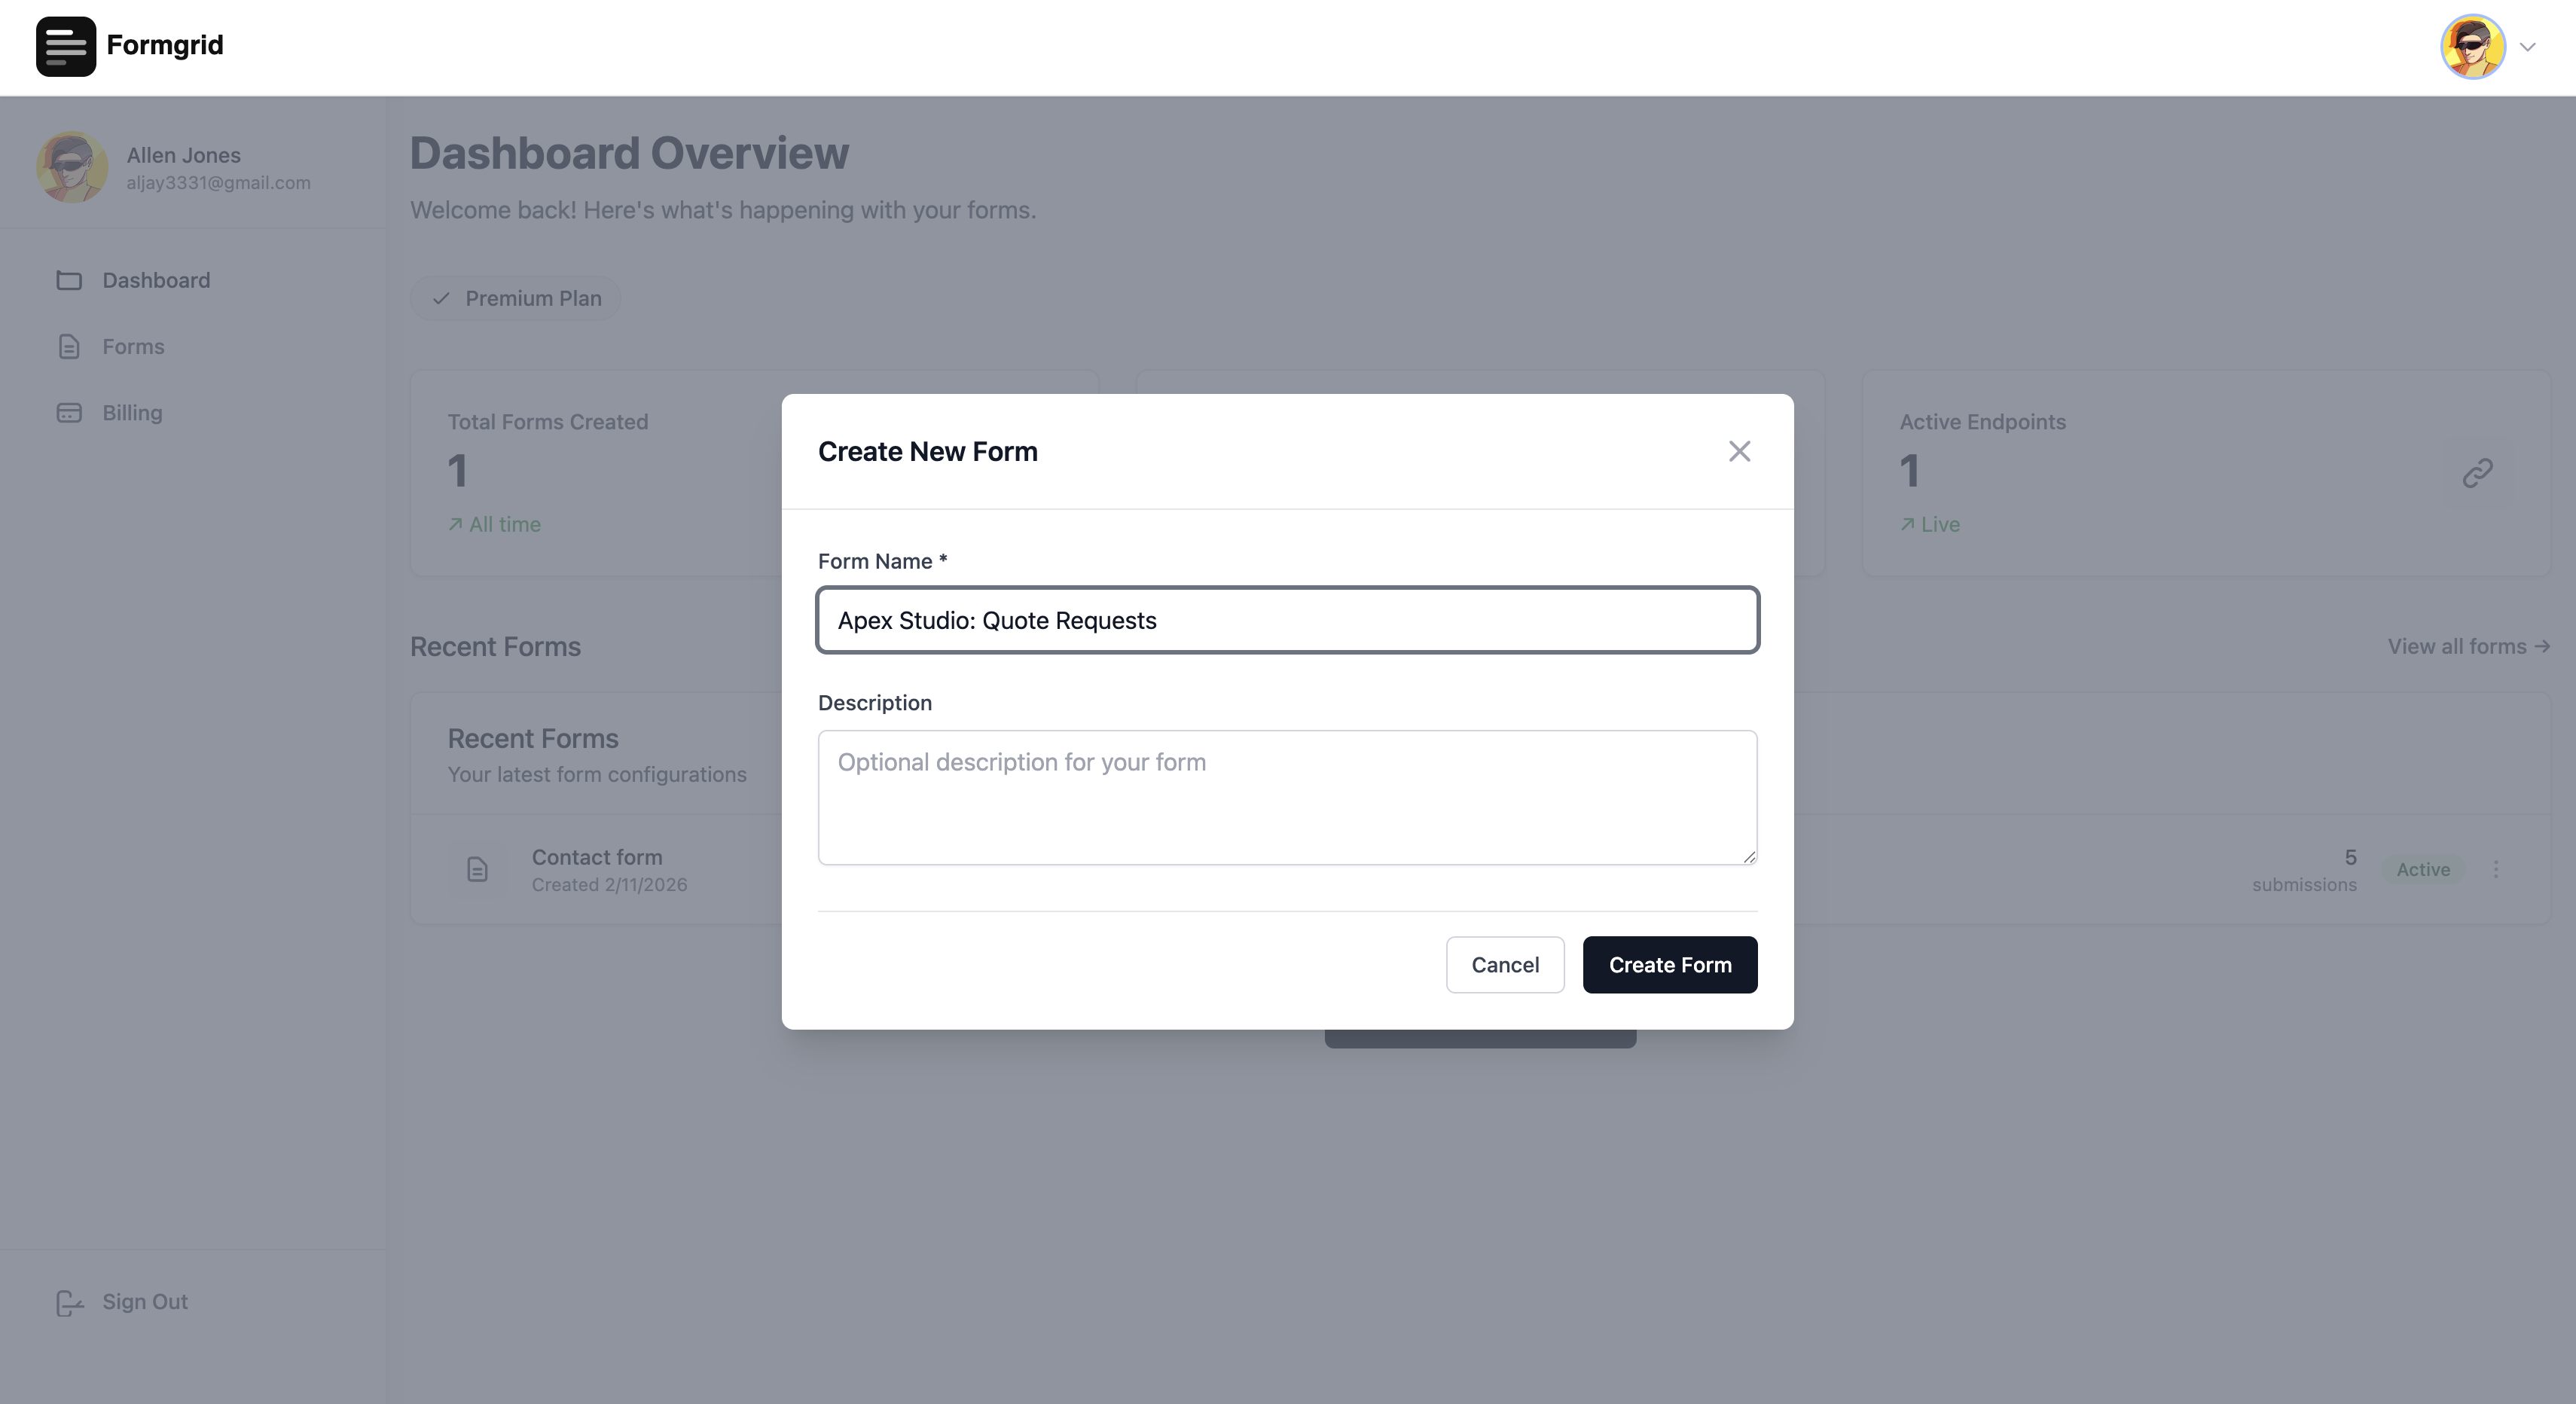Click the Formgrid logo icon

66,46
